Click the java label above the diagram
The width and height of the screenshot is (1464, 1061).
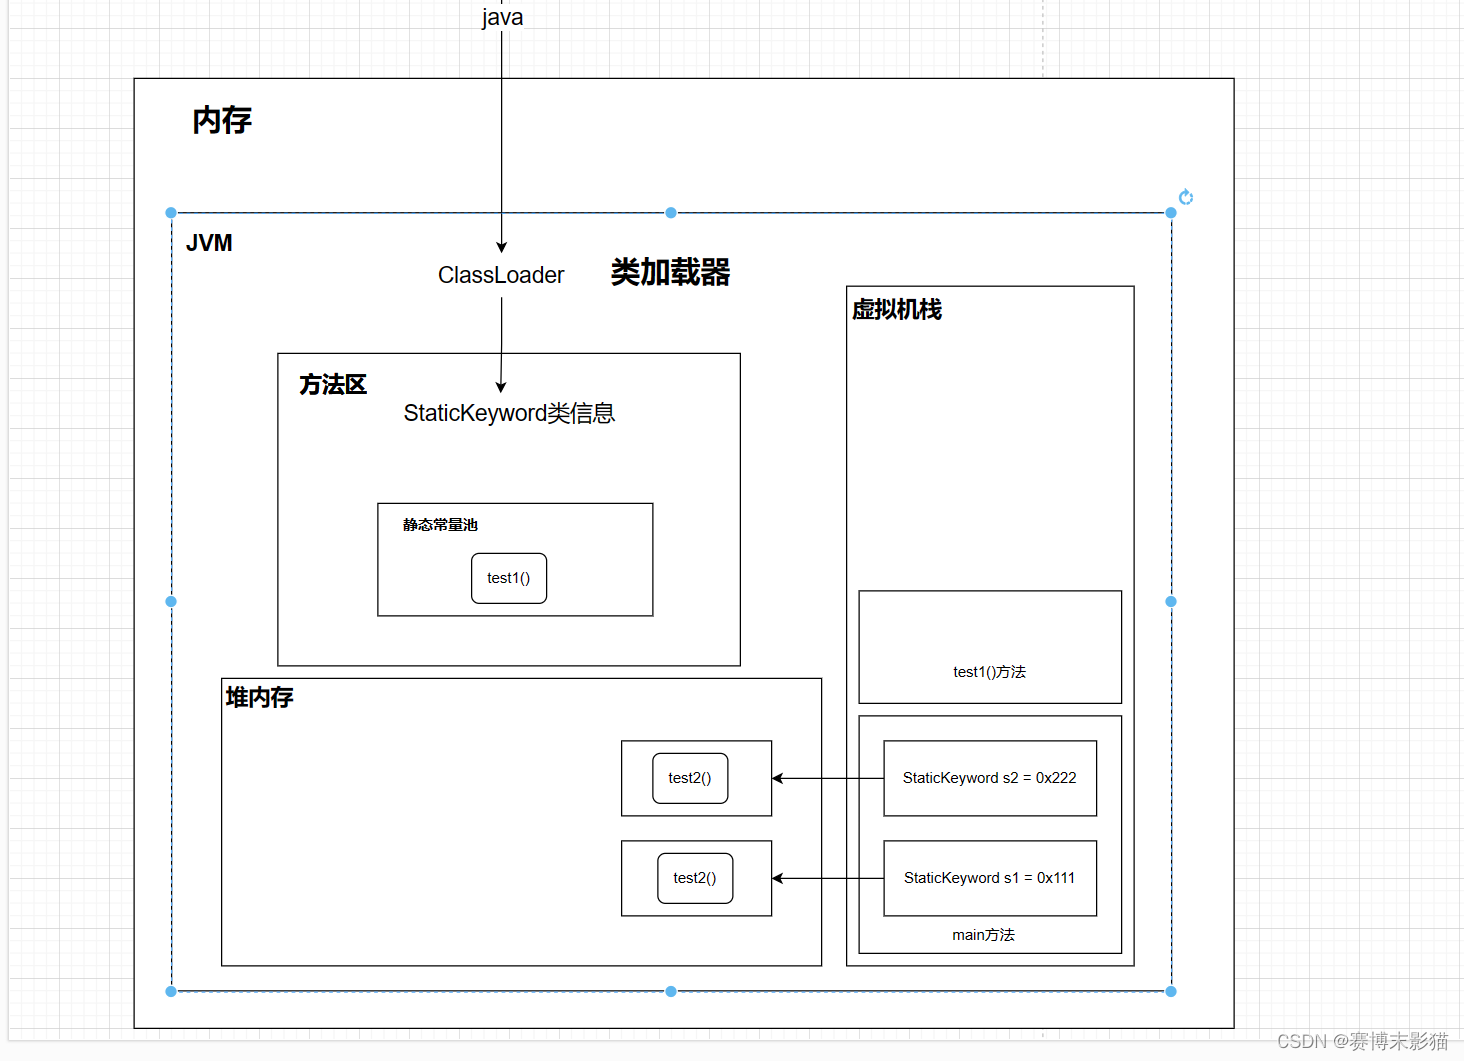502,17
